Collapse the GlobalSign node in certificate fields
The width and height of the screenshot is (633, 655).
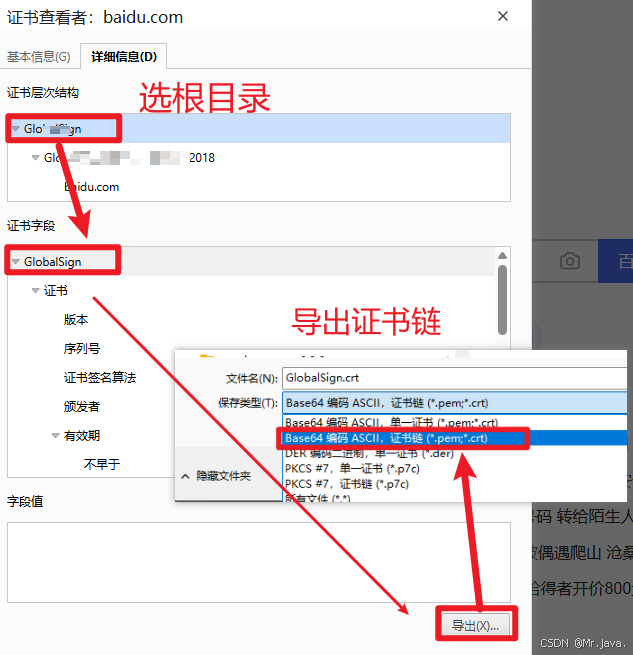[x=16, y=261]
